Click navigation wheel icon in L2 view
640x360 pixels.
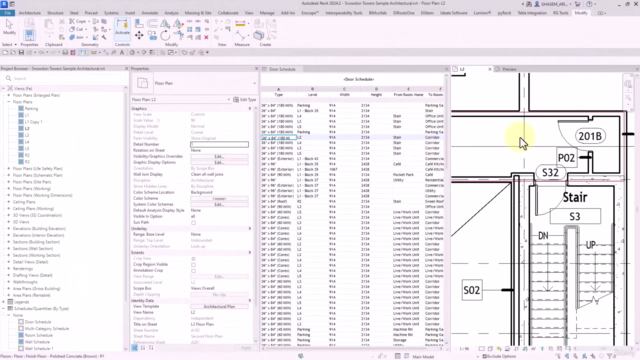pyautogui.click(x=628, y=84)
